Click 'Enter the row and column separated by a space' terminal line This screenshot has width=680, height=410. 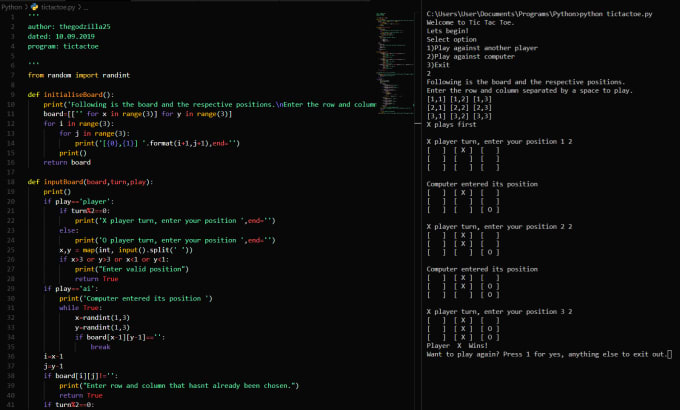530,91
